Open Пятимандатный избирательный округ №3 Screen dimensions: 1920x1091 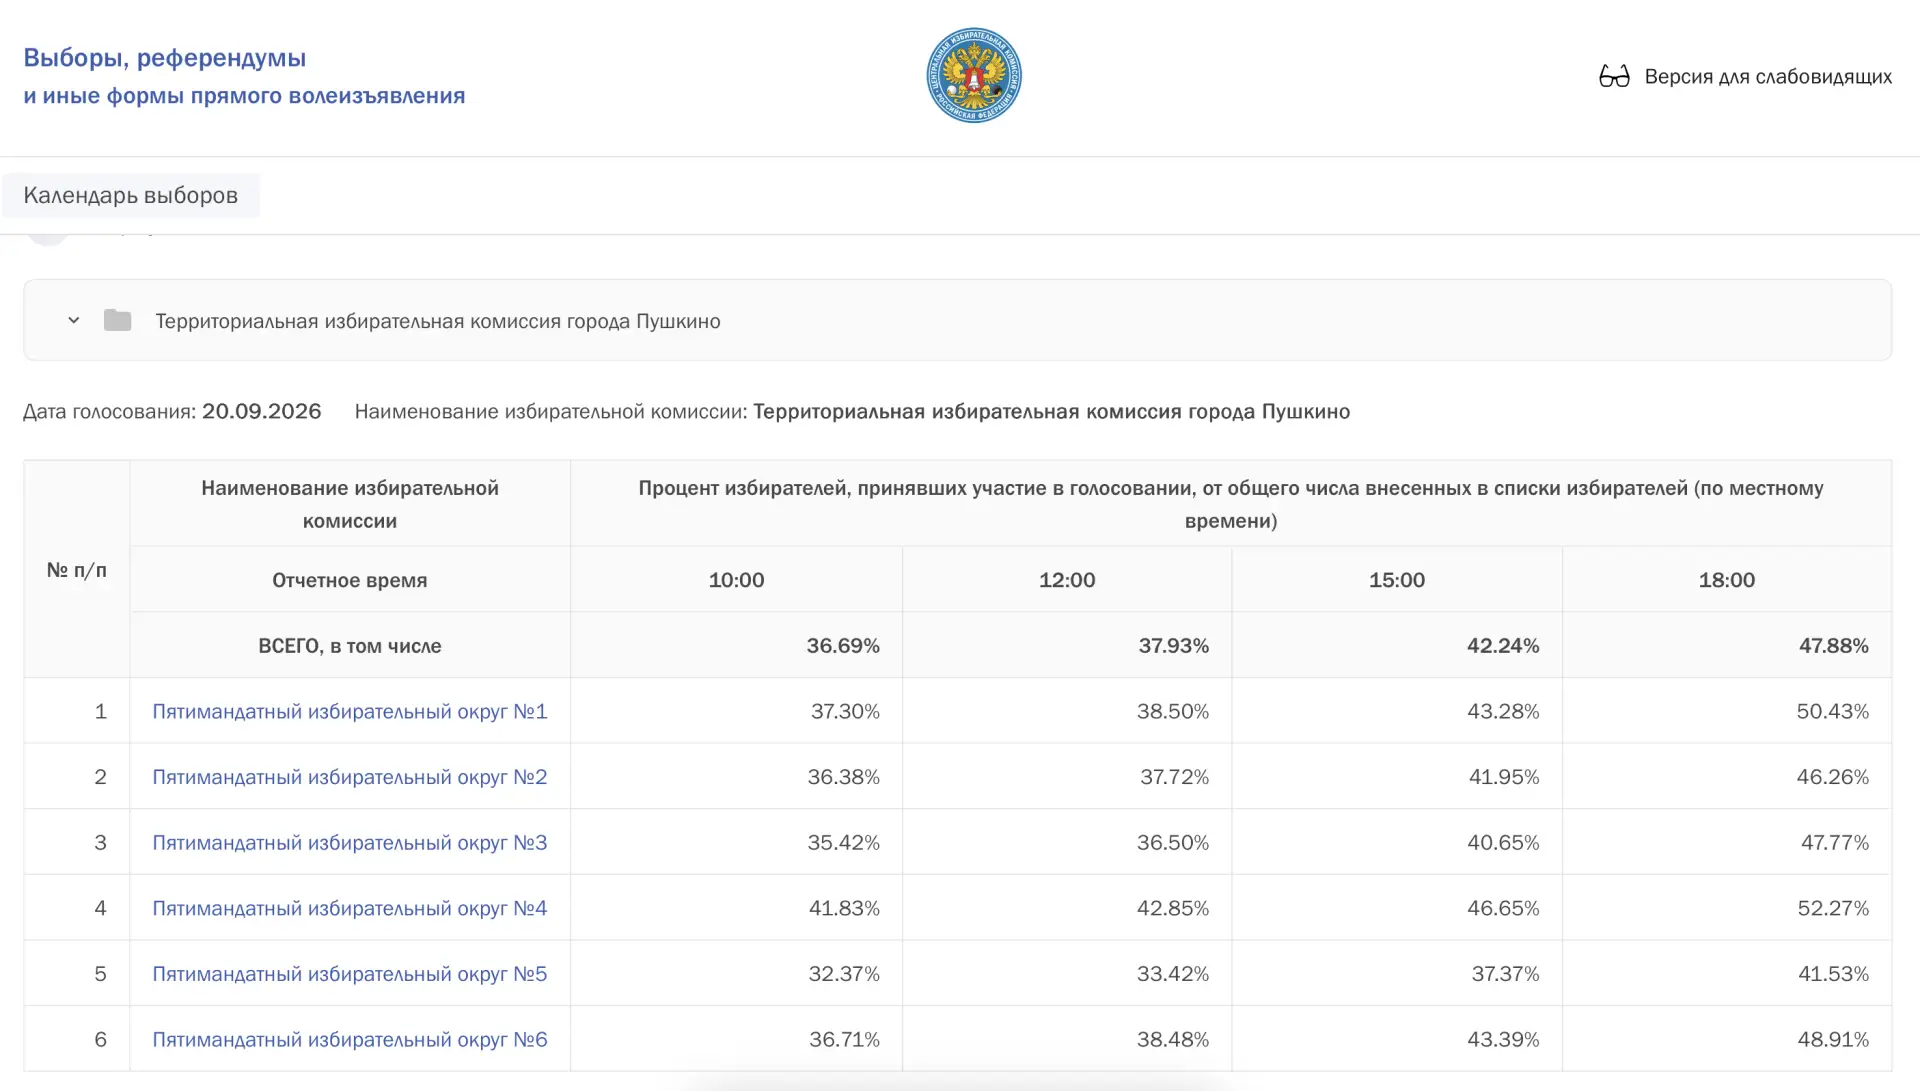tap(350, 842)
